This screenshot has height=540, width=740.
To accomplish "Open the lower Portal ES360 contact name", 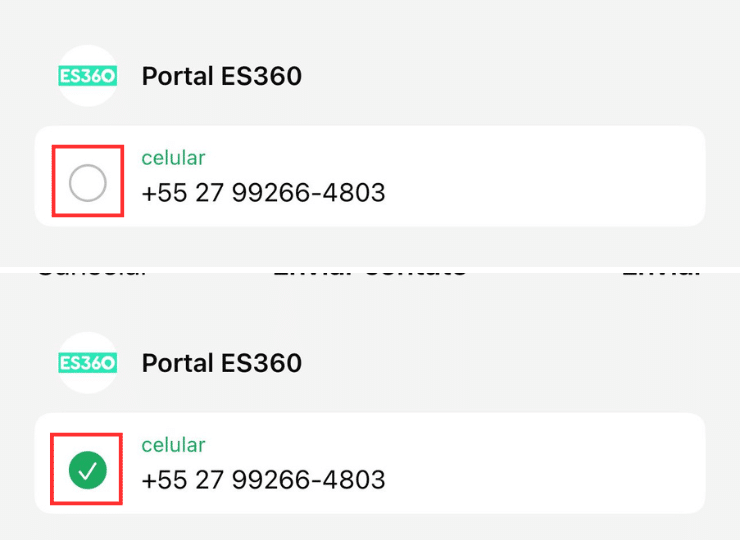I will [x=221, y=363].
